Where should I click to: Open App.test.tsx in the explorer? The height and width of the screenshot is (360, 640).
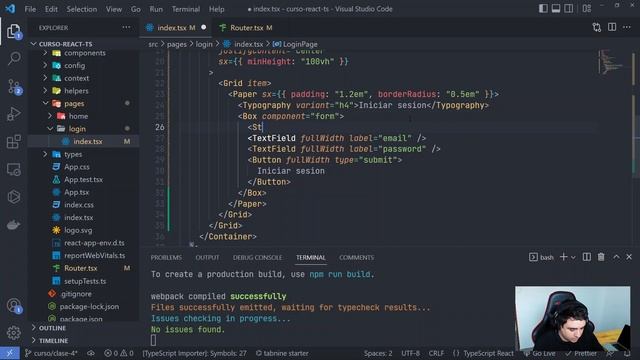(x=84, y=180)
